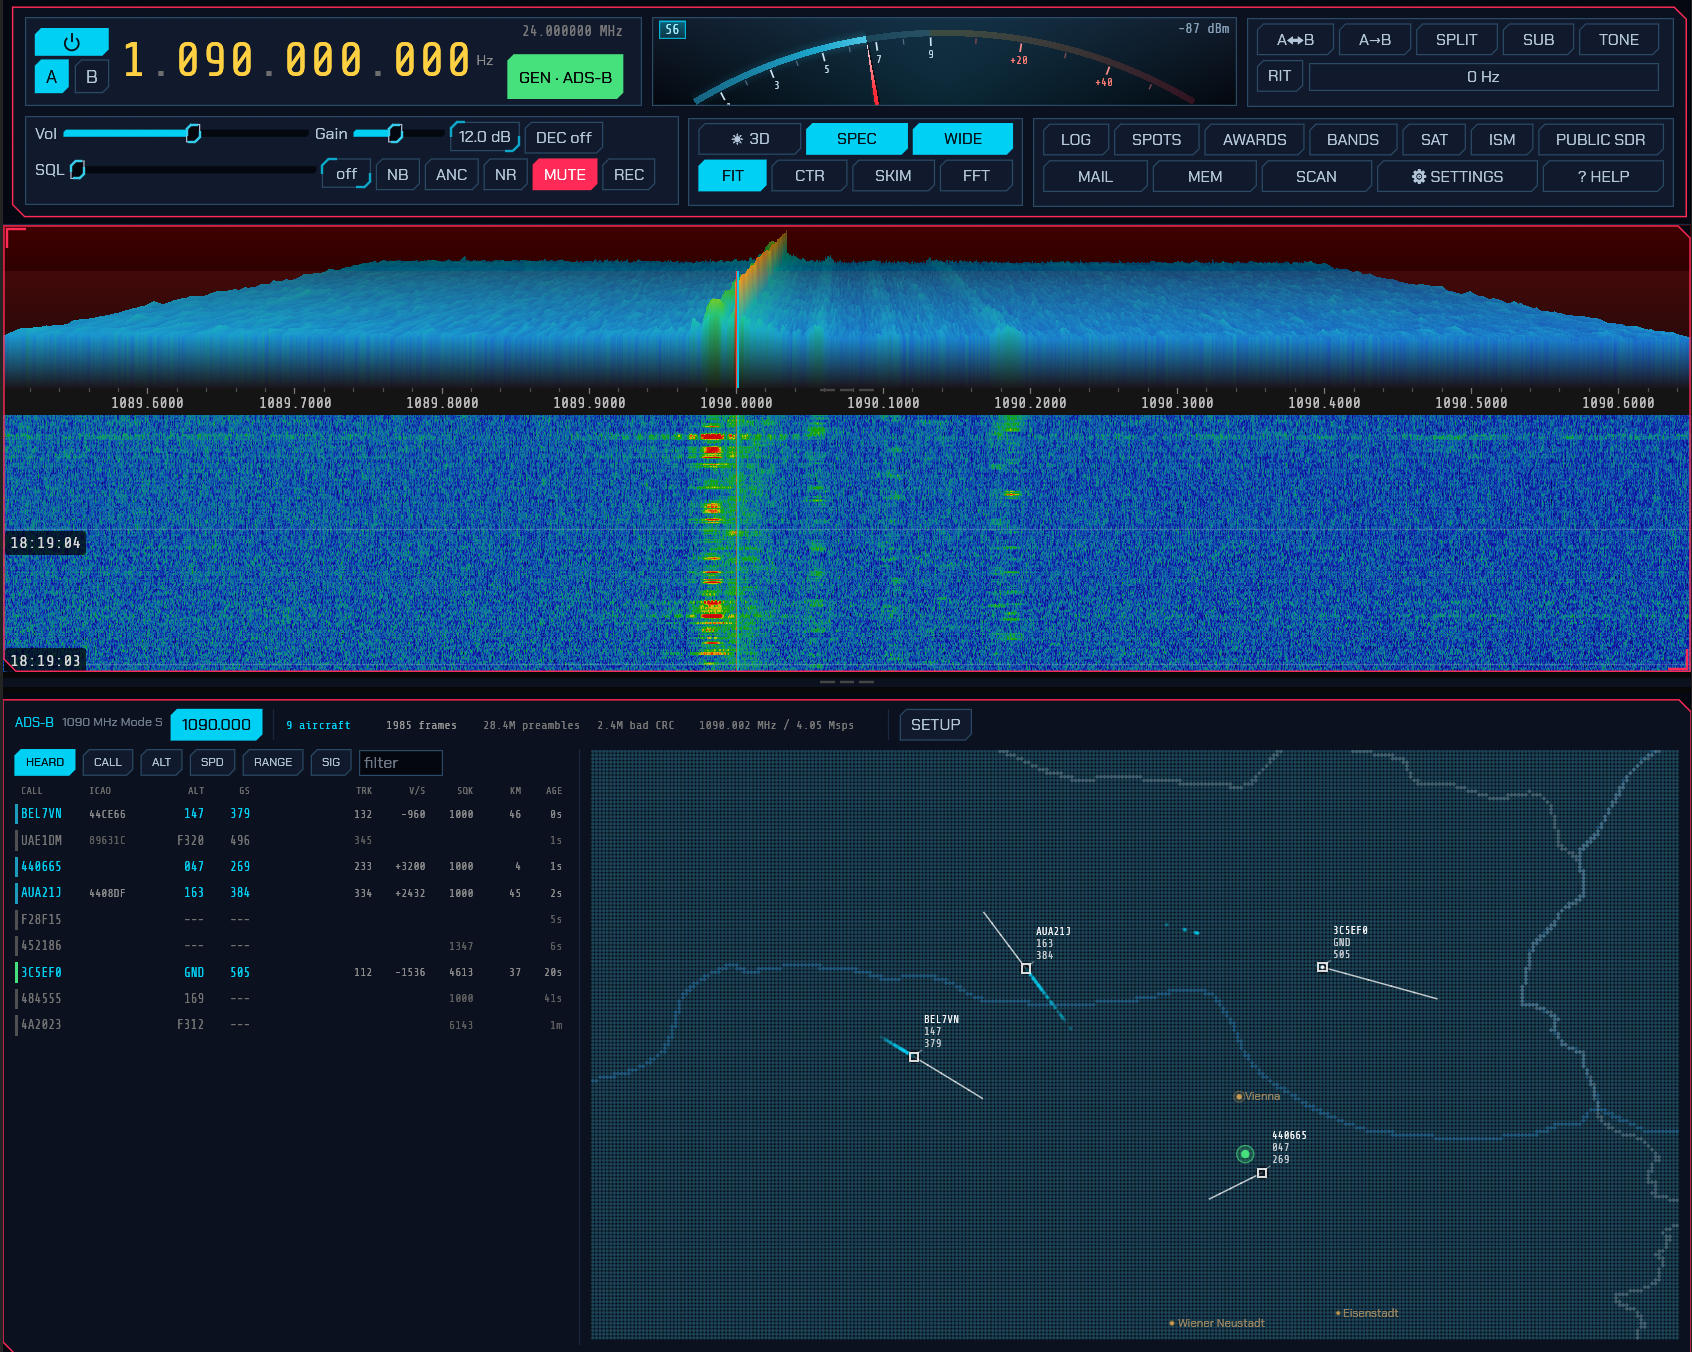Select 440665 aircraft marker on map
Viewport: 1692px width, 1352px height.
tap(1262, 1173)
